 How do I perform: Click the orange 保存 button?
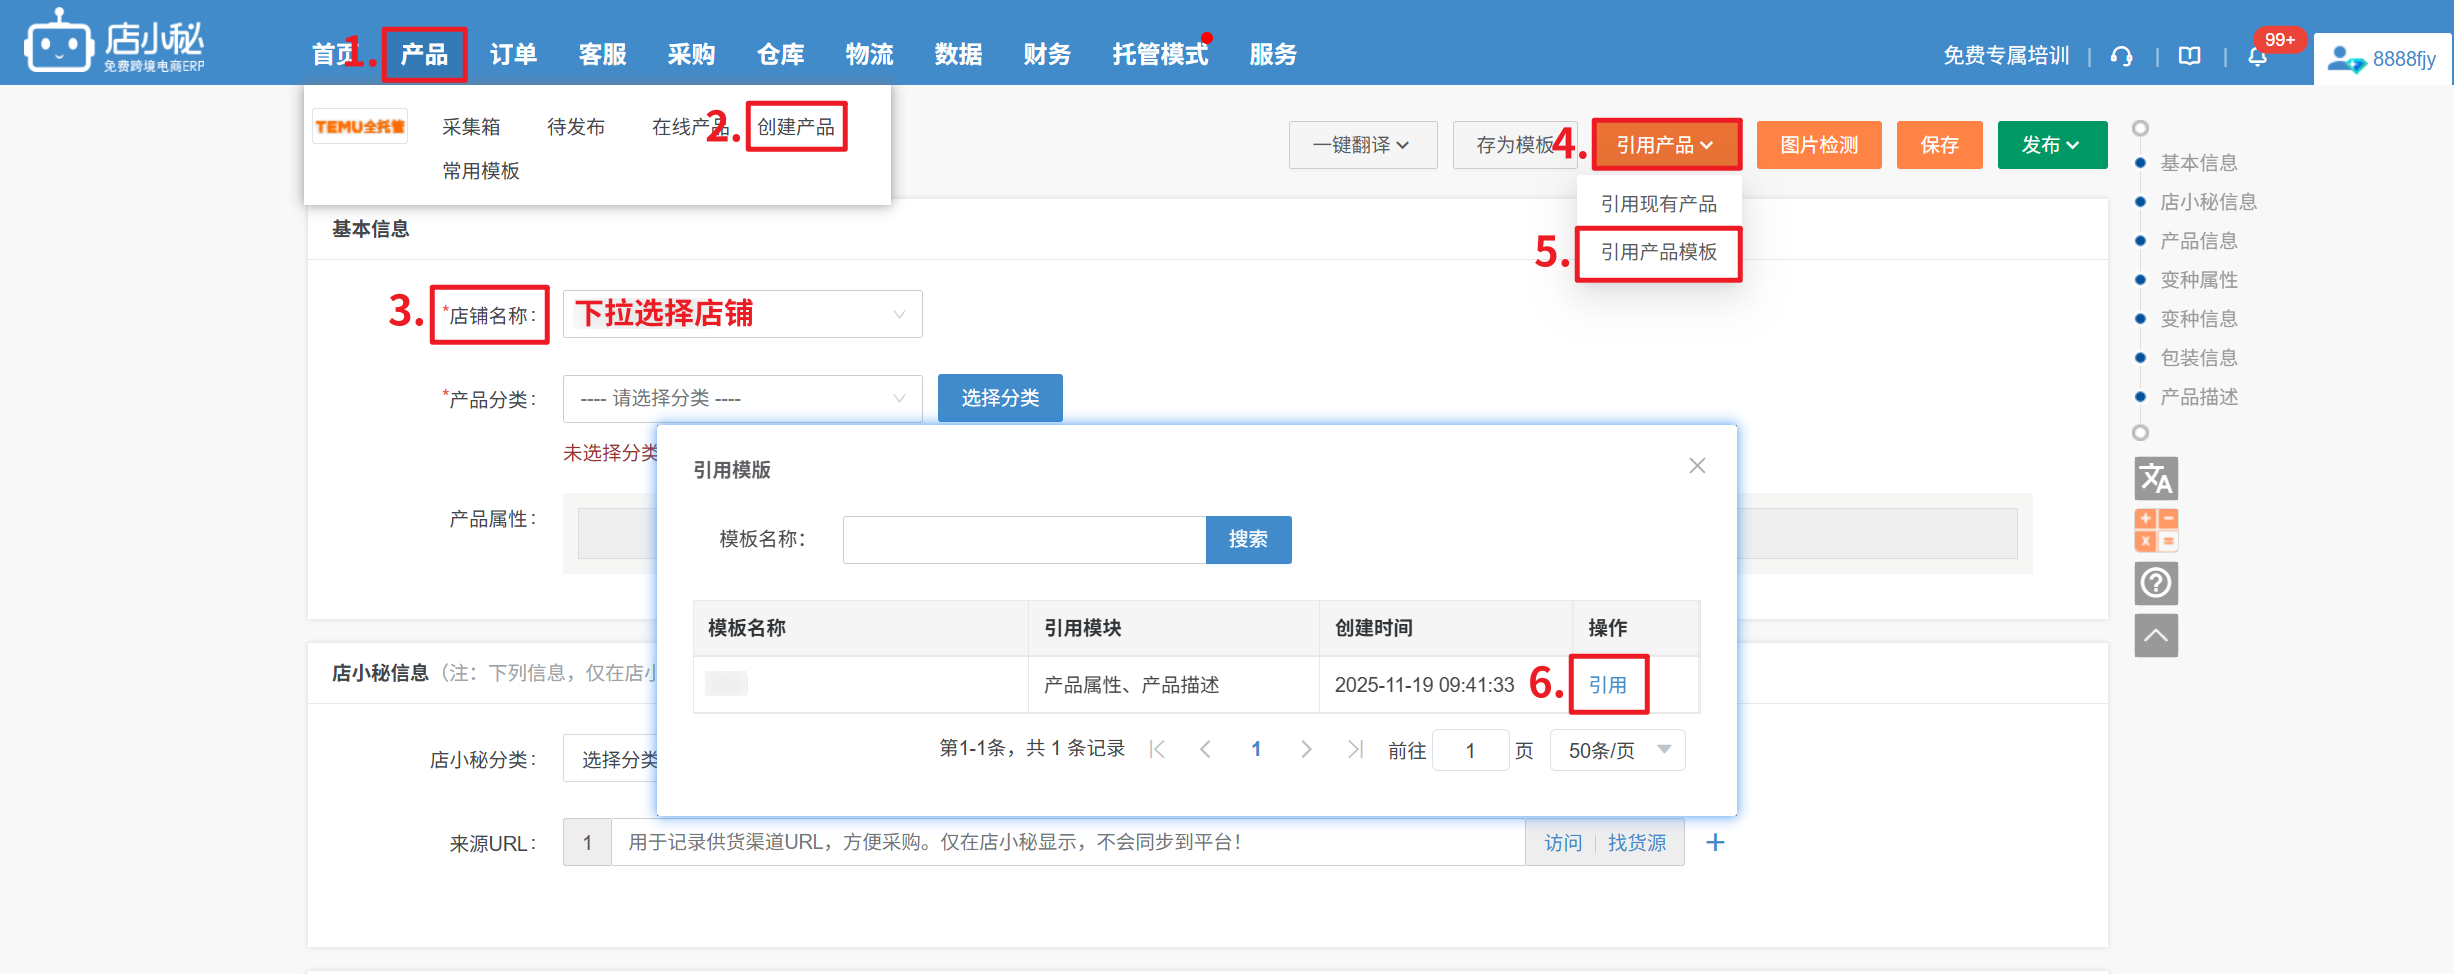coord(1939,145)
